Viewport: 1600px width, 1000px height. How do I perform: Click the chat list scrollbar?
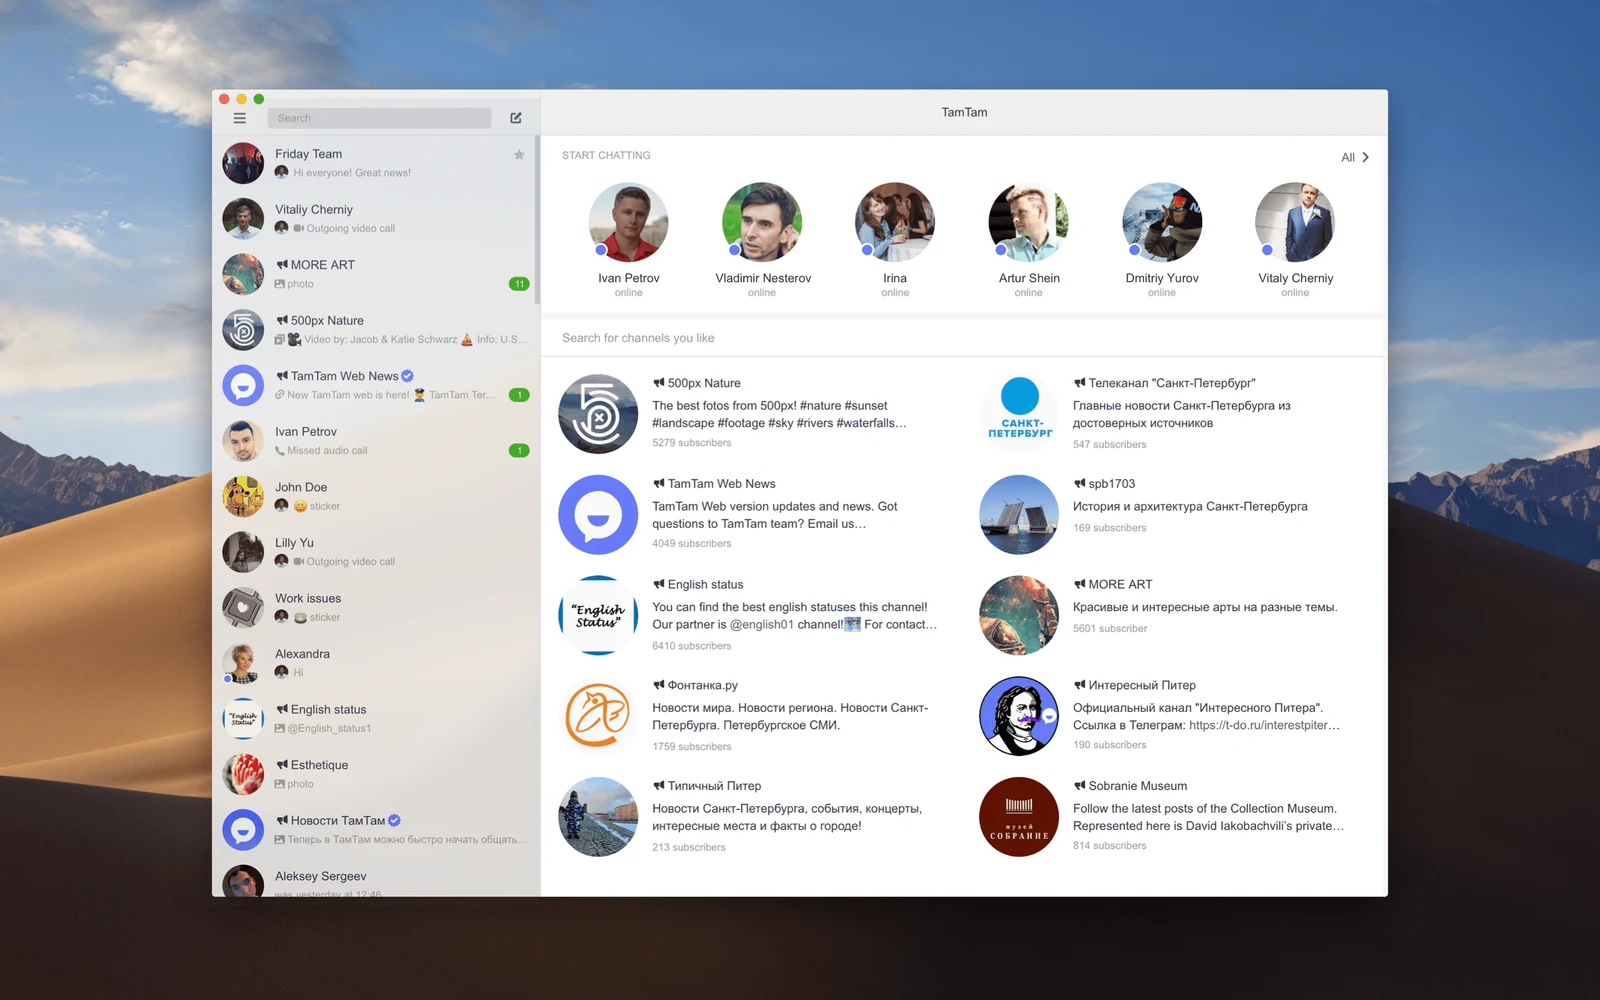pyautogui.click(x=537, y=220)
